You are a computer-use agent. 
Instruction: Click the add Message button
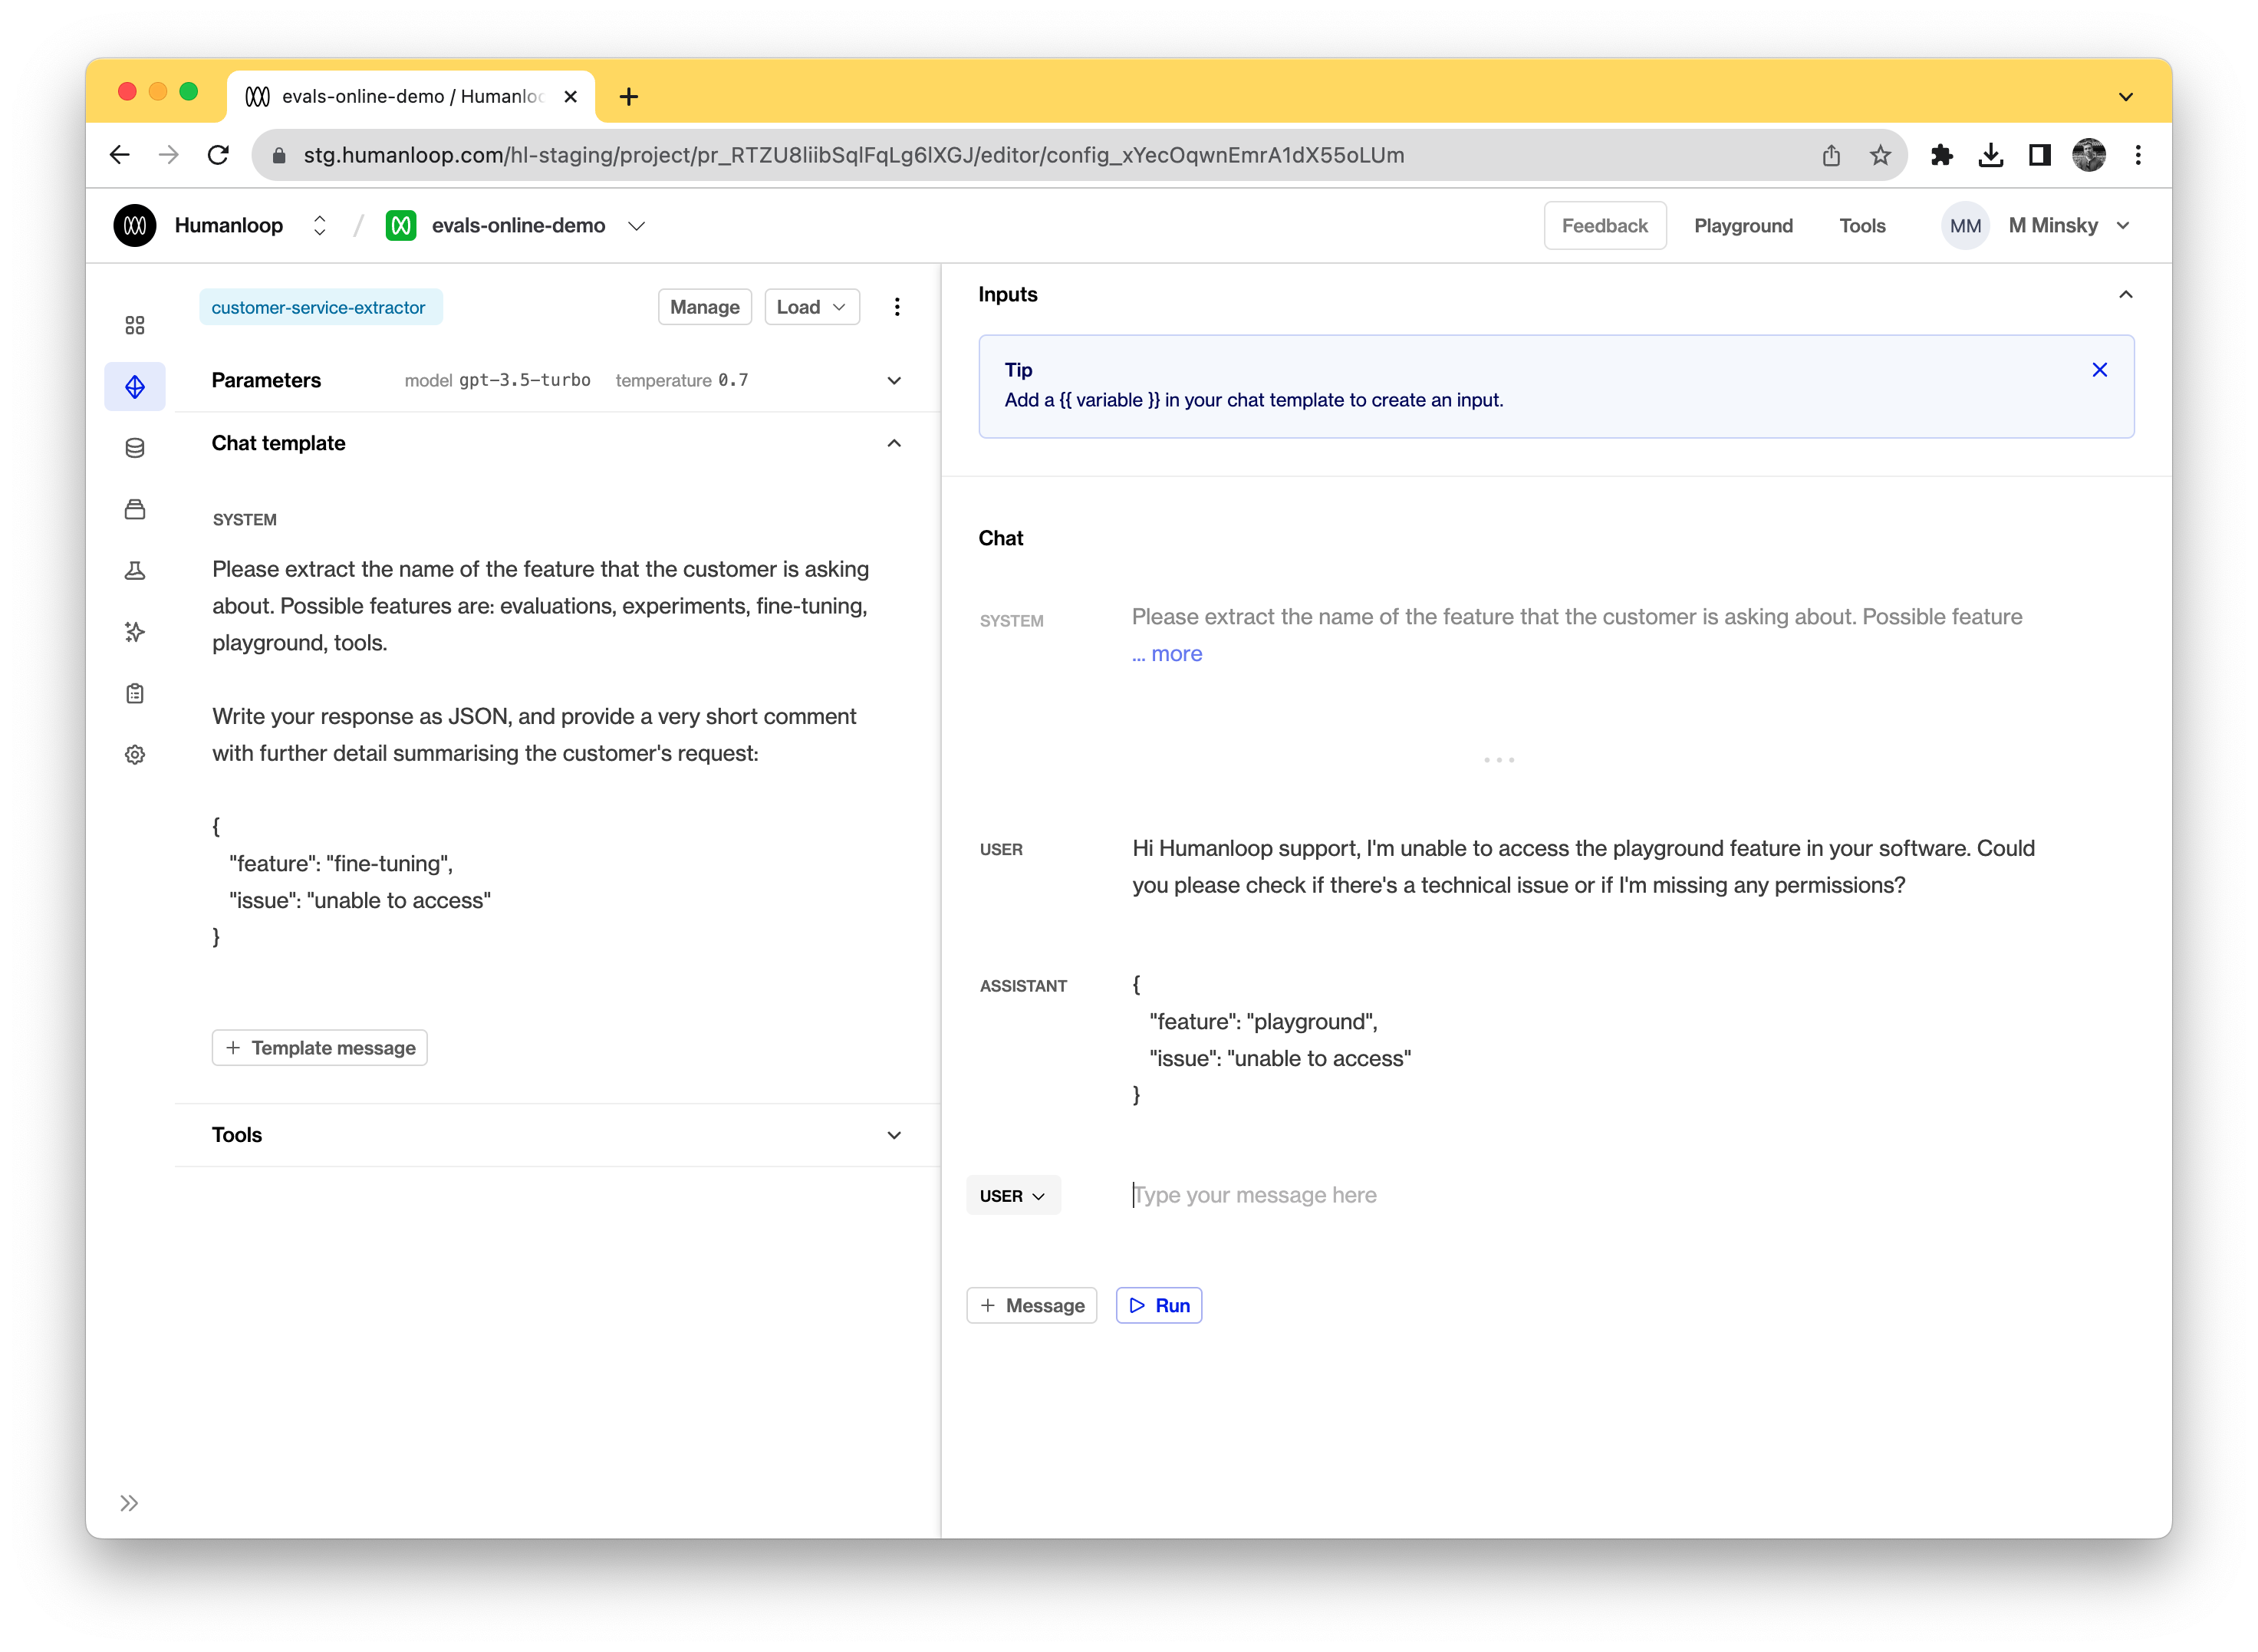pos(1031,1305)
